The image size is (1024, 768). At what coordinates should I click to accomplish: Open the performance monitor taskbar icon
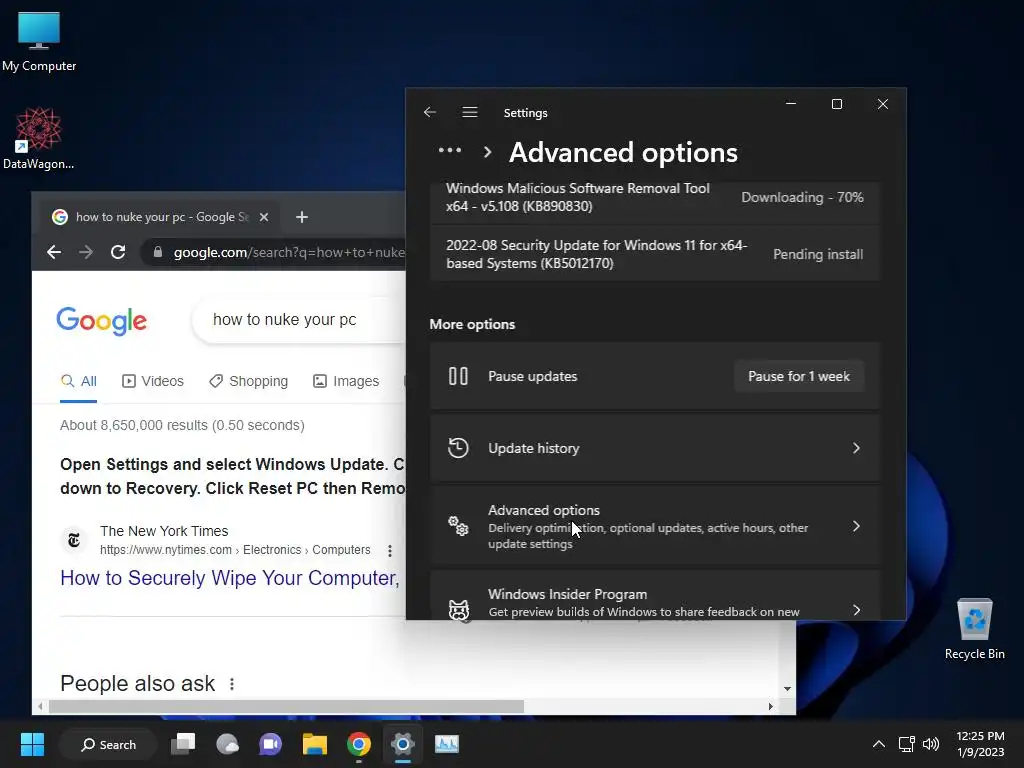[447, 744]
